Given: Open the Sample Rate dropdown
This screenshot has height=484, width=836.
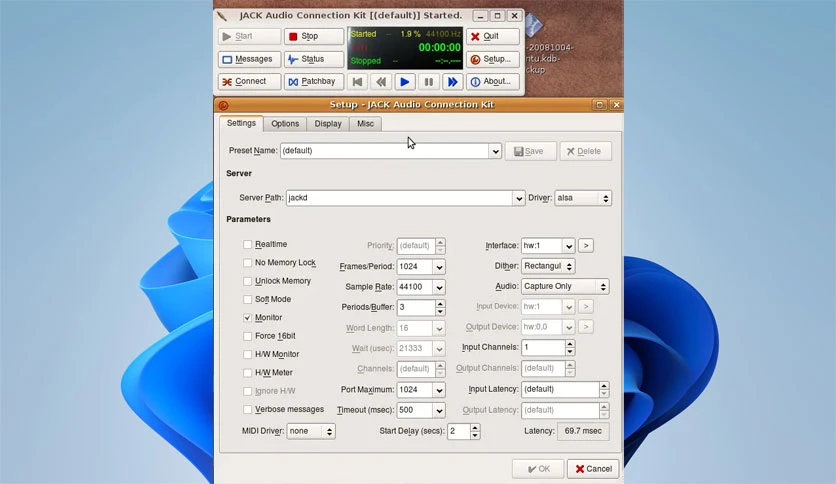Looking at the screenshot, I should [439, 287].
